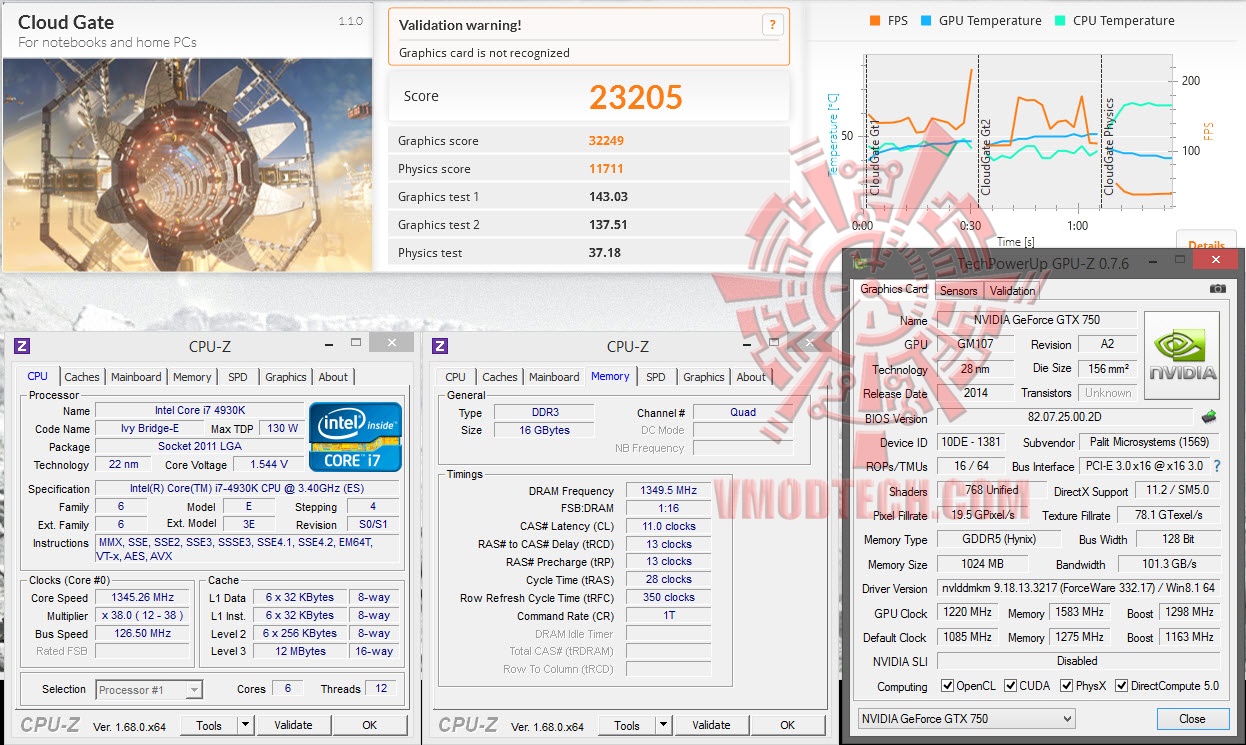Select the Graphics Card tab in GPU-Z

coord(894,289)
